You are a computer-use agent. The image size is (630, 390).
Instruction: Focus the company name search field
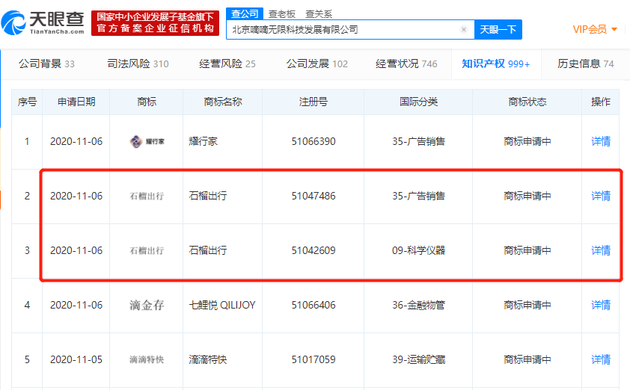pyautogui.click(x=346, y=29)
